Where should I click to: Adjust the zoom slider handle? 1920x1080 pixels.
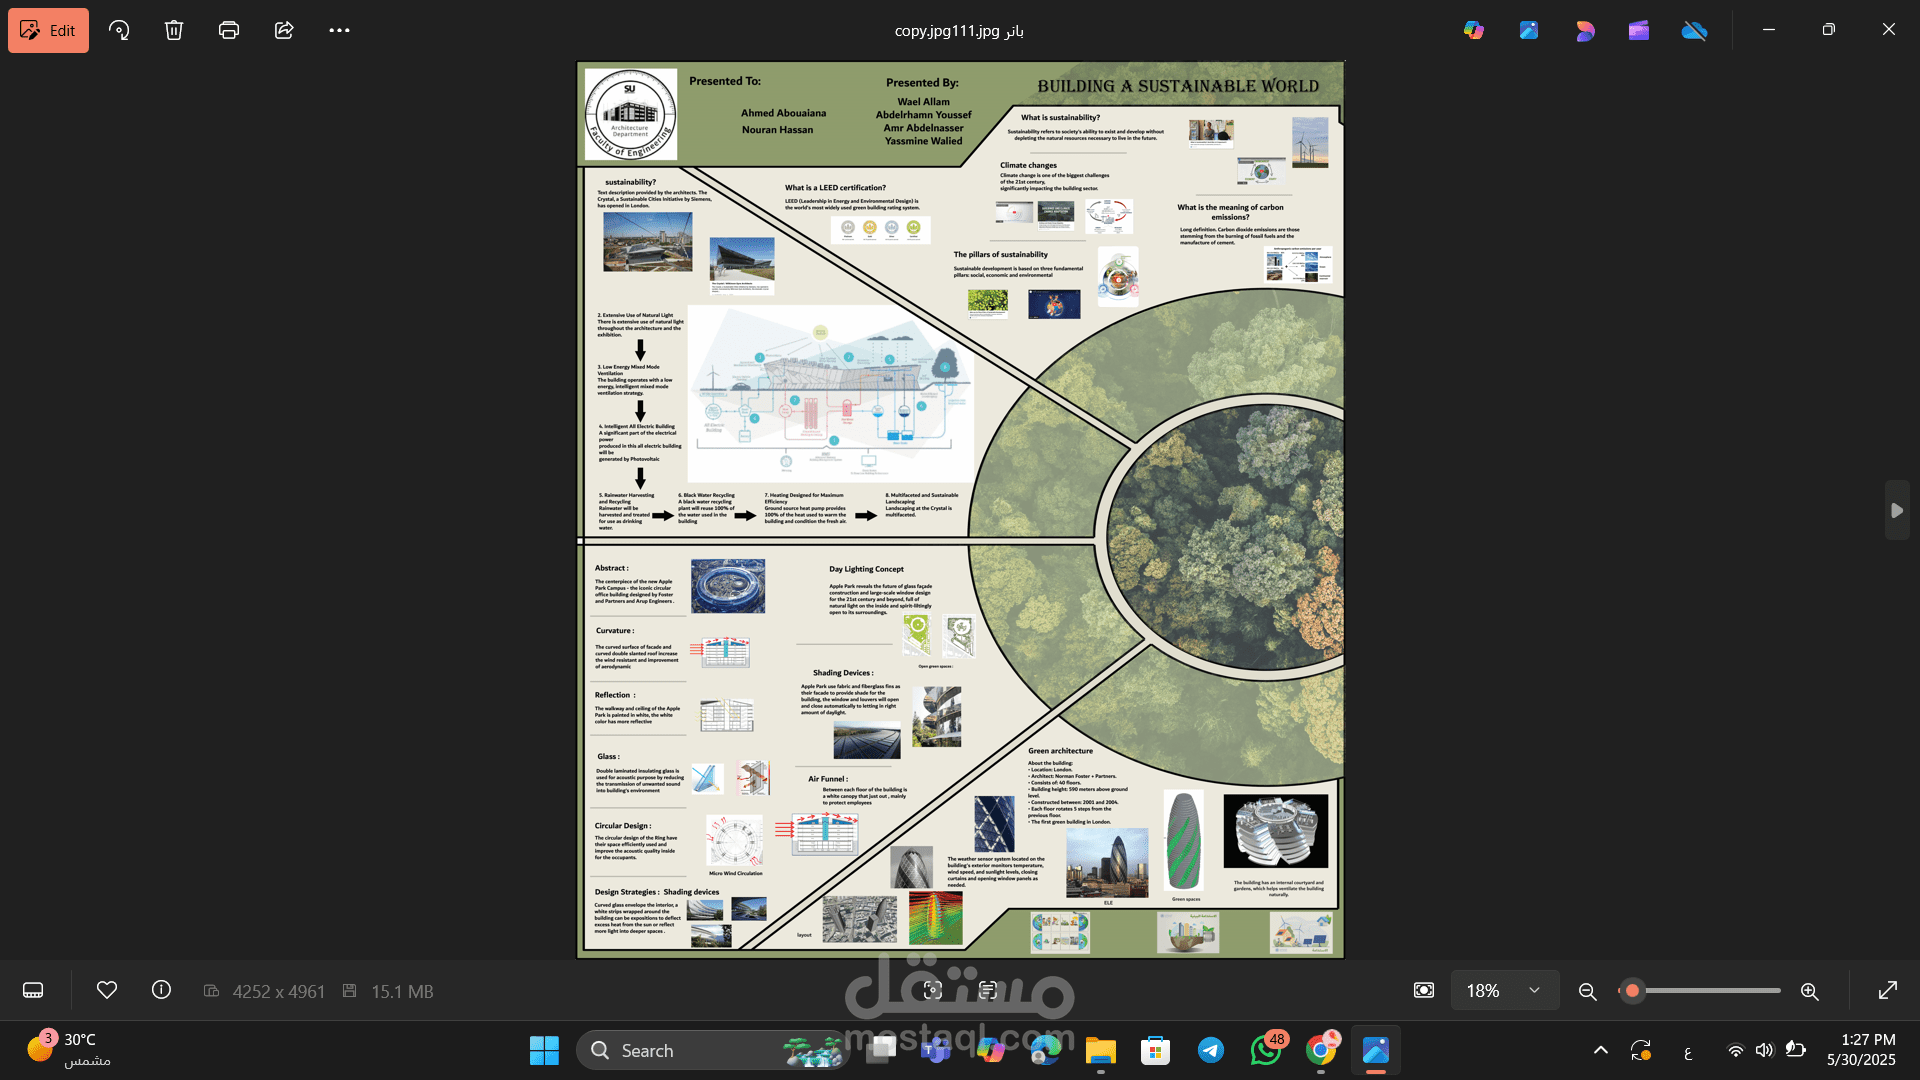tap(1632, 990)
